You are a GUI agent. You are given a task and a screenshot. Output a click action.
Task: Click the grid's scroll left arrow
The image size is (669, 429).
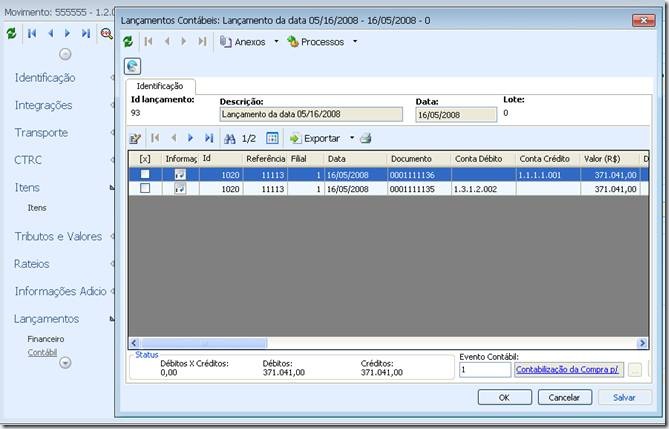coord(134,343)
